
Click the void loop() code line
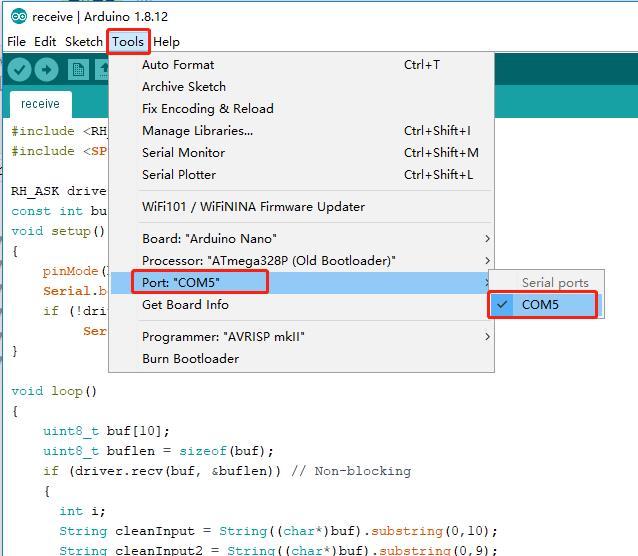(54, 391)
